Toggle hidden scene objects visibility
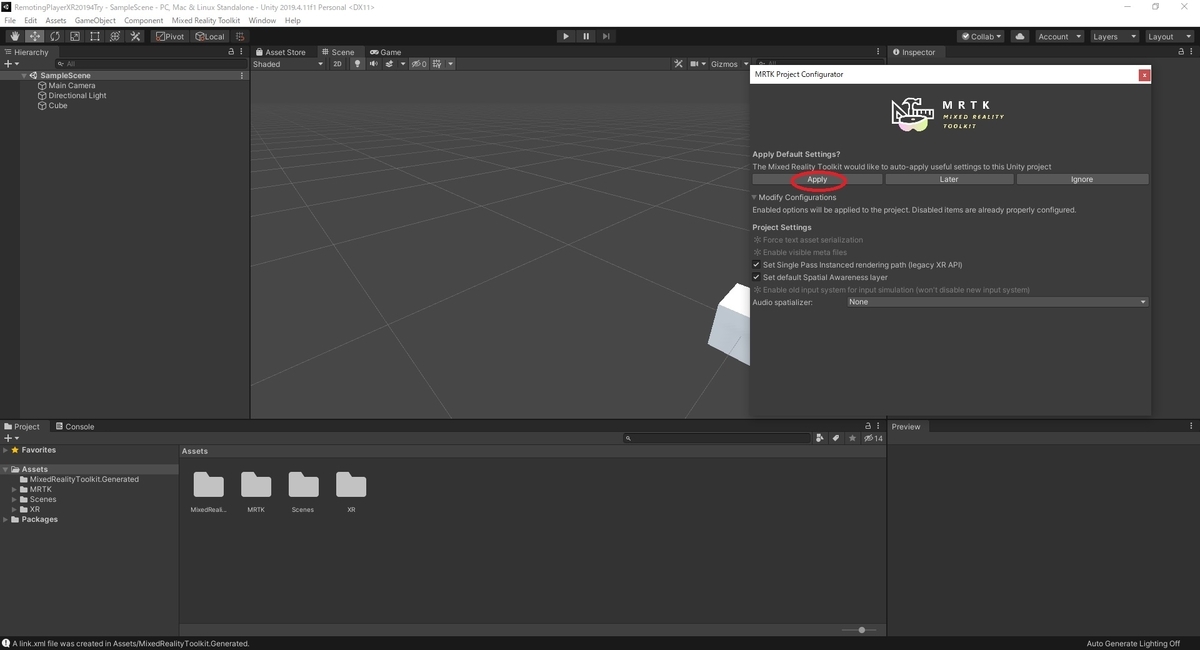The width and height of the screenshot is (1200, 650). pyautogui.click(x=419, y=64)
